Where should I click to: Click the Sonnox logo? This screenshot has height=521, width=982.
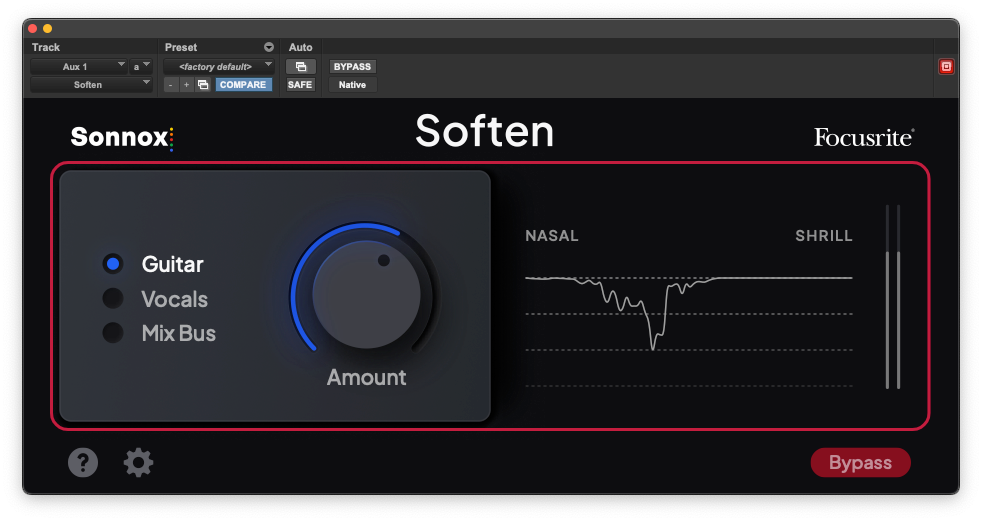click(122, 137)
